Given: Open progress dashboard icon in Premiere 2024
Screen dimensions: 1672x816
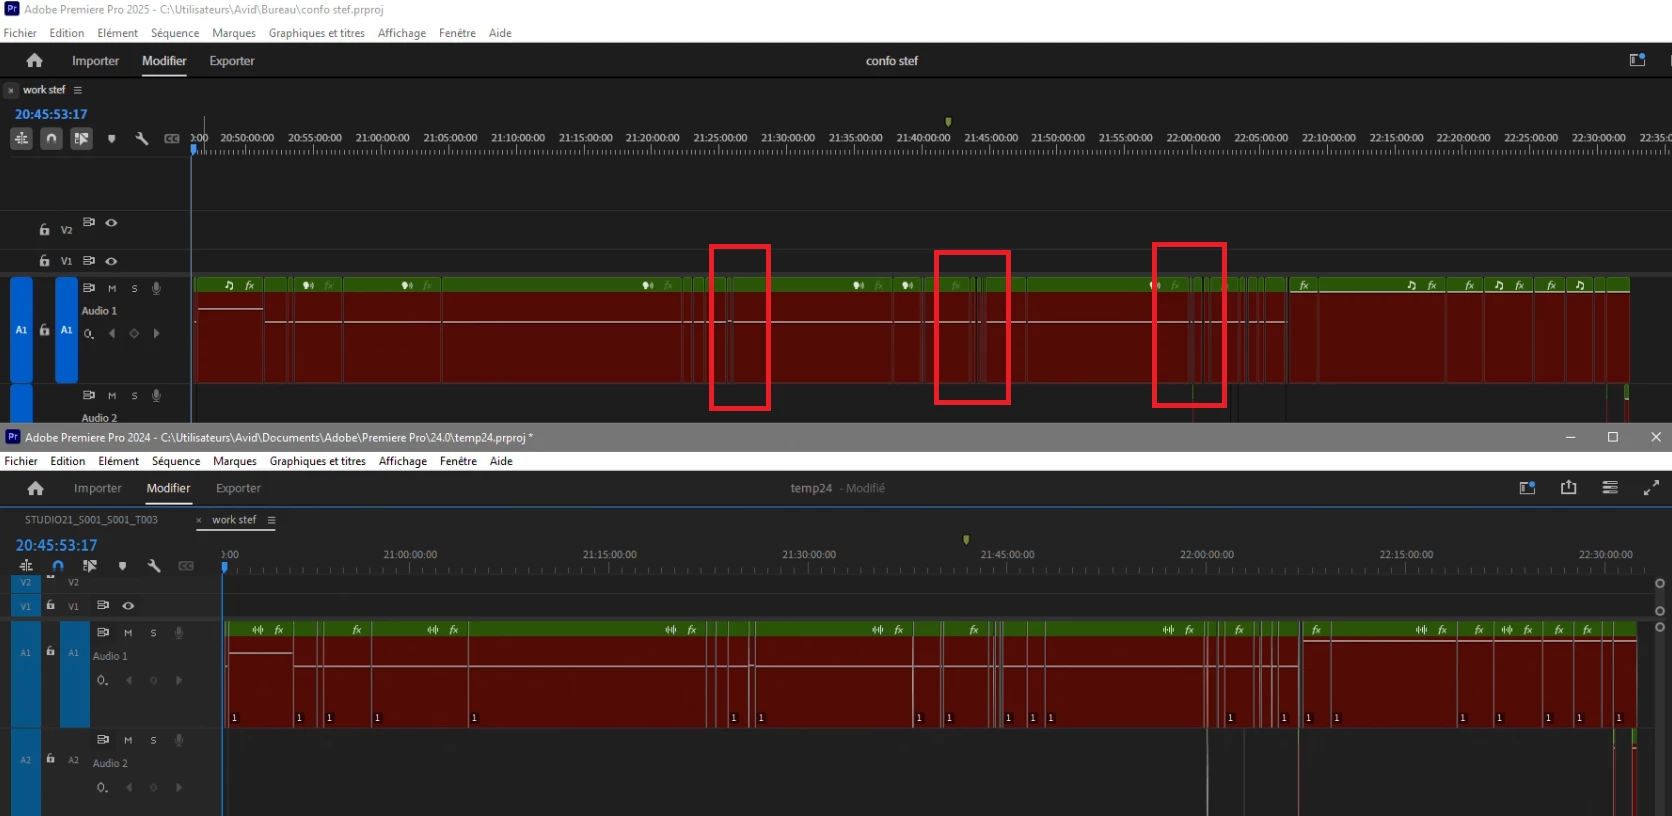Looking at the screenshot, I should pyautogui.click(x=1610, y=487).
